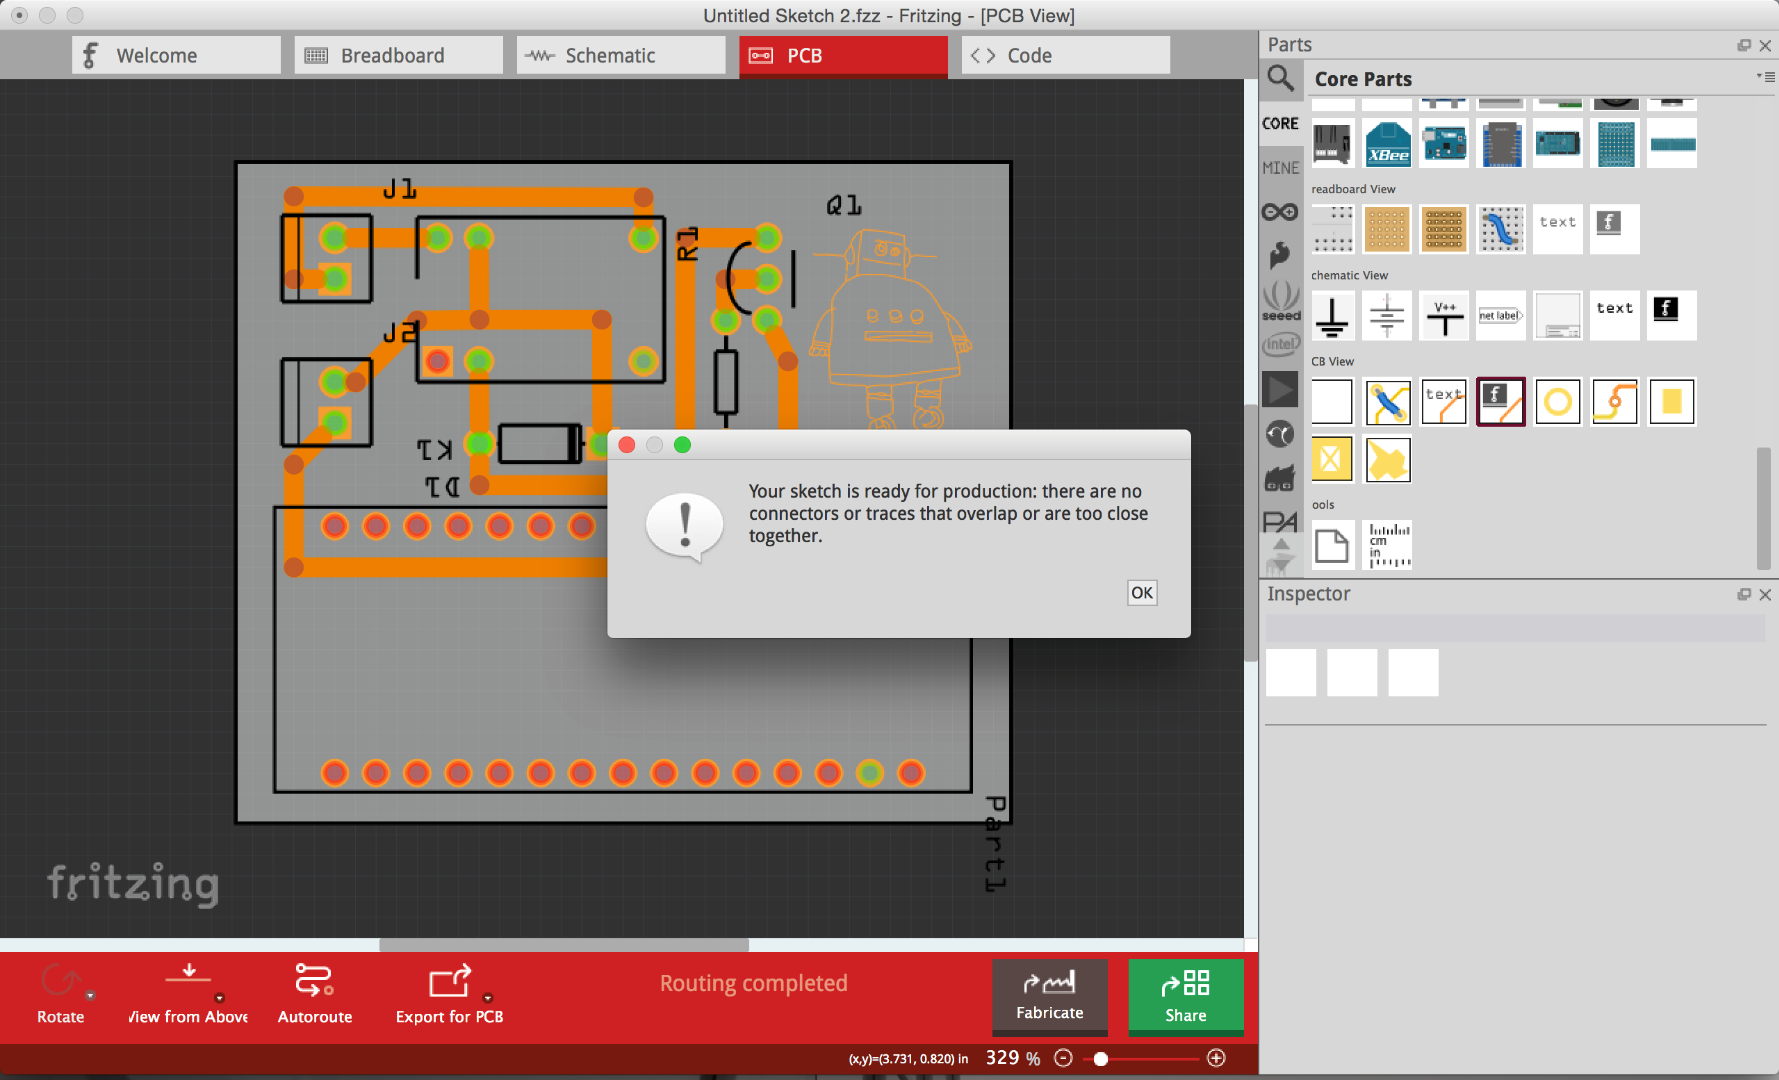The image size is (1779, 1080).
Task: Select the Arduino board part thumbnail
Action: pyautogui.click(x=1444, y=143)
